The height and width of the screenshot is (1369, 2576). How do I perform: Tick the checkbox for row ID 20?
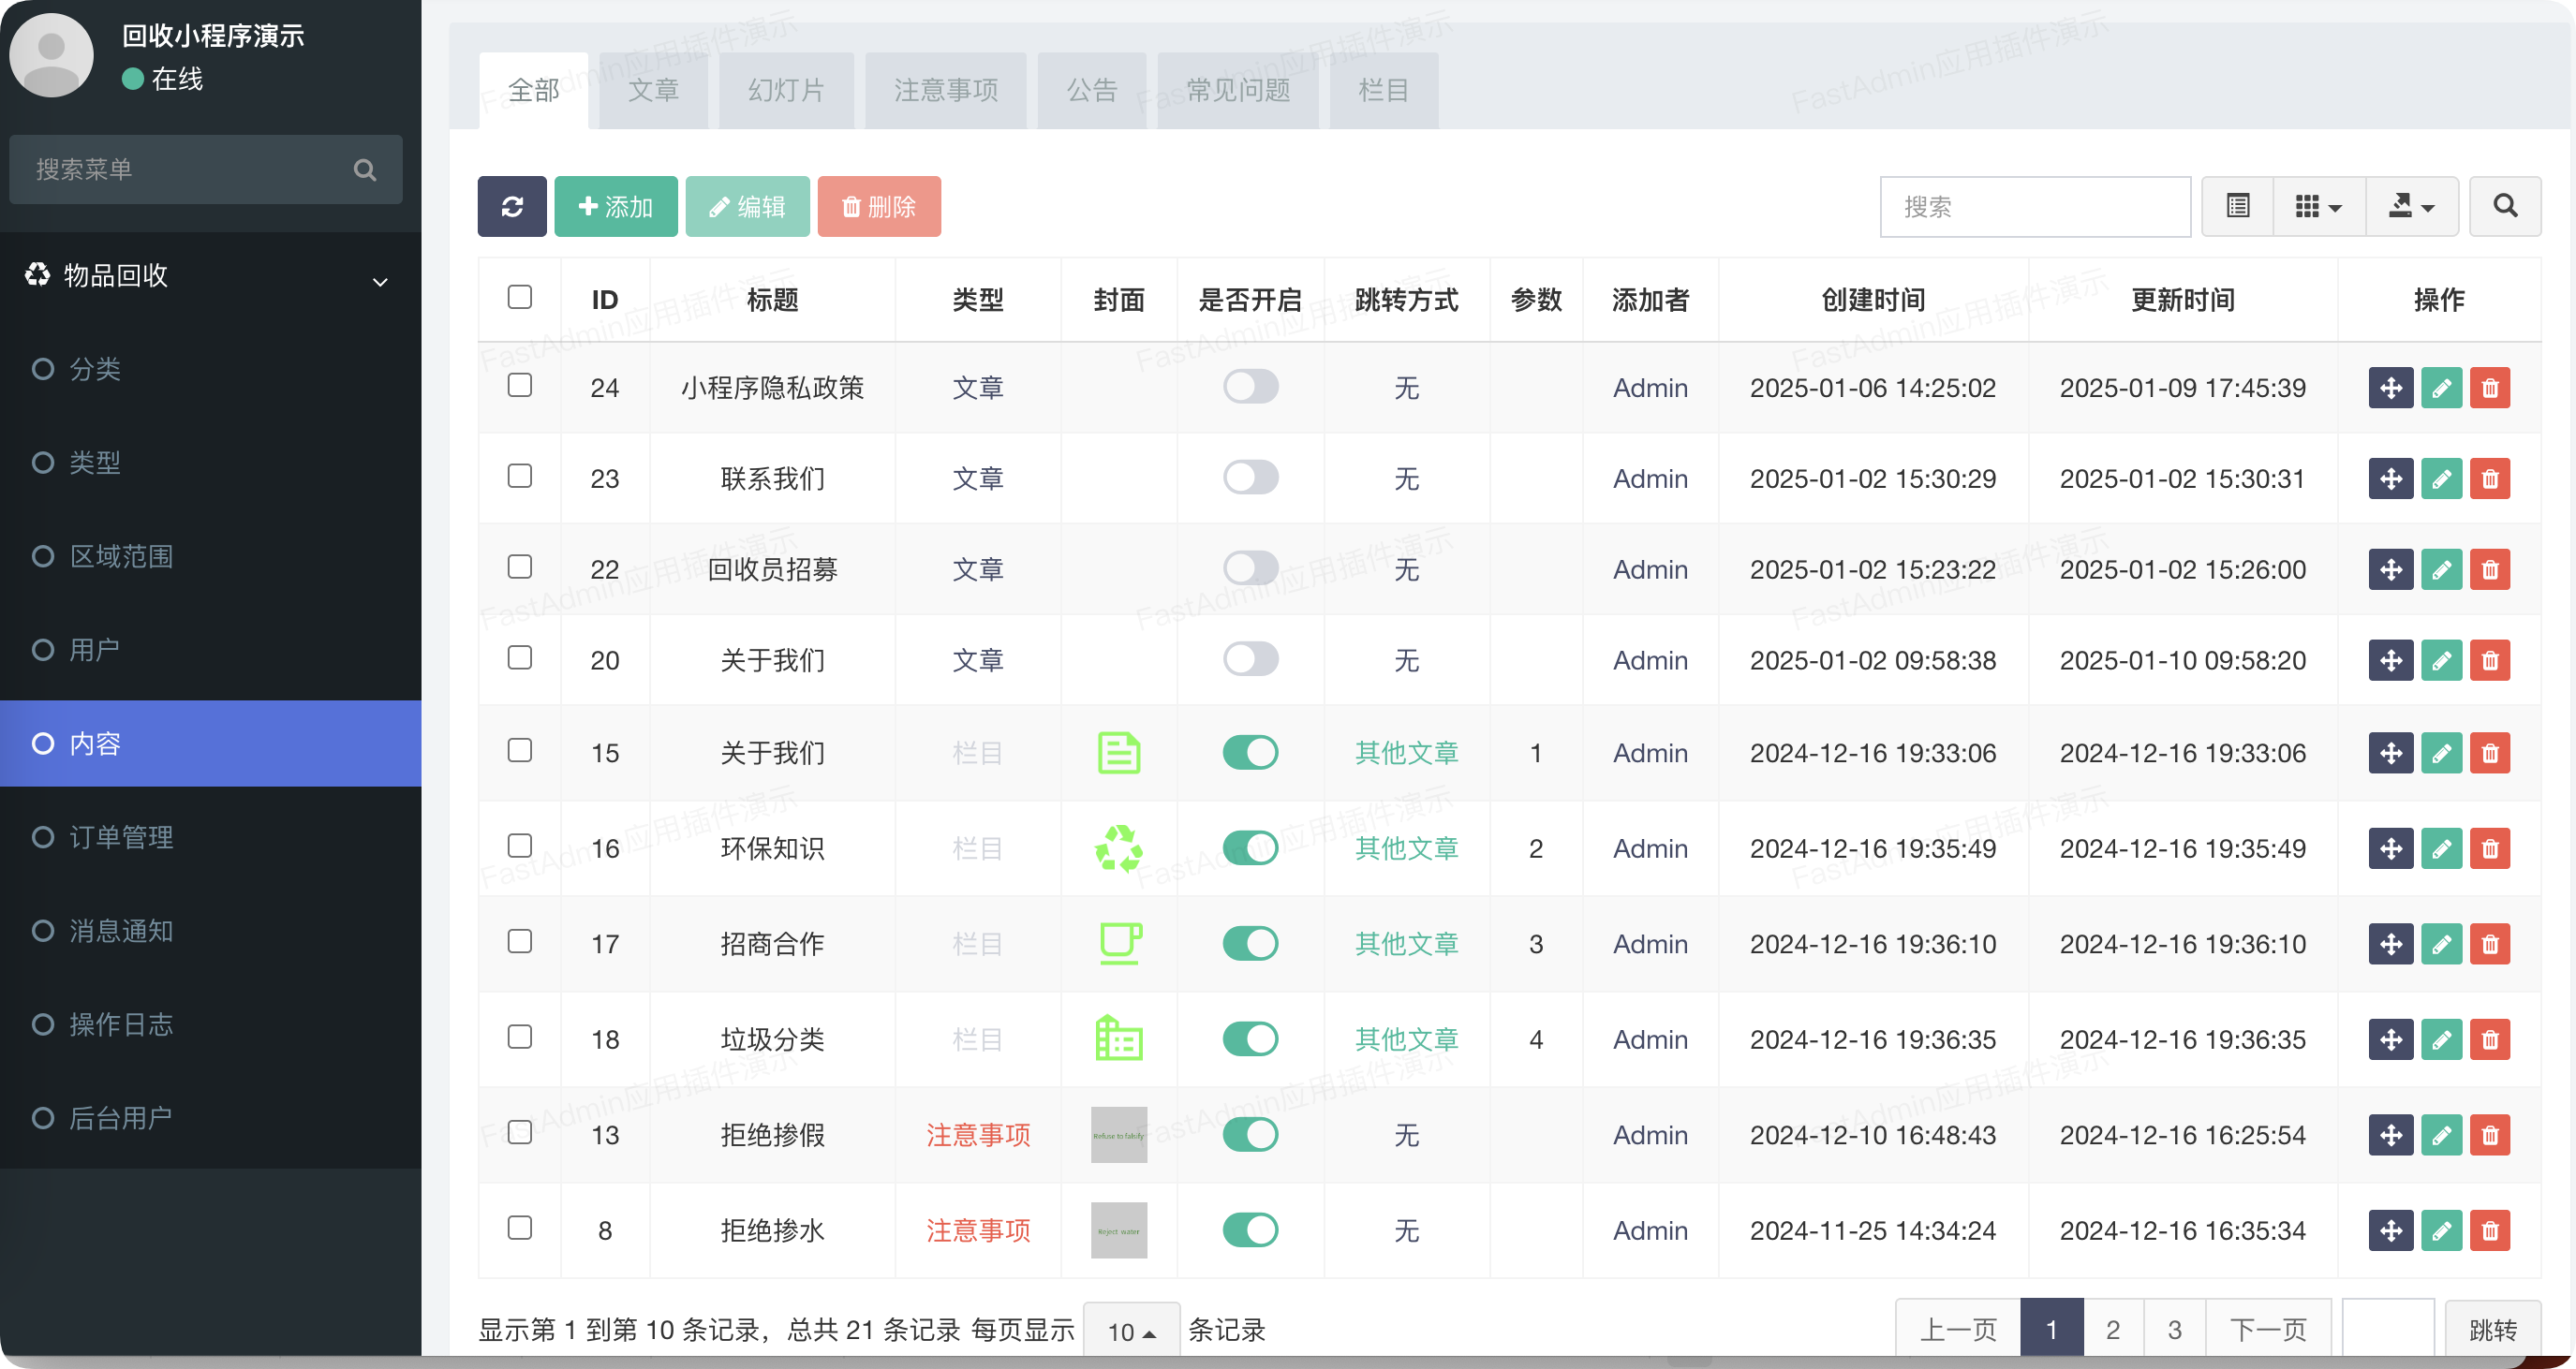click(520, 658)
